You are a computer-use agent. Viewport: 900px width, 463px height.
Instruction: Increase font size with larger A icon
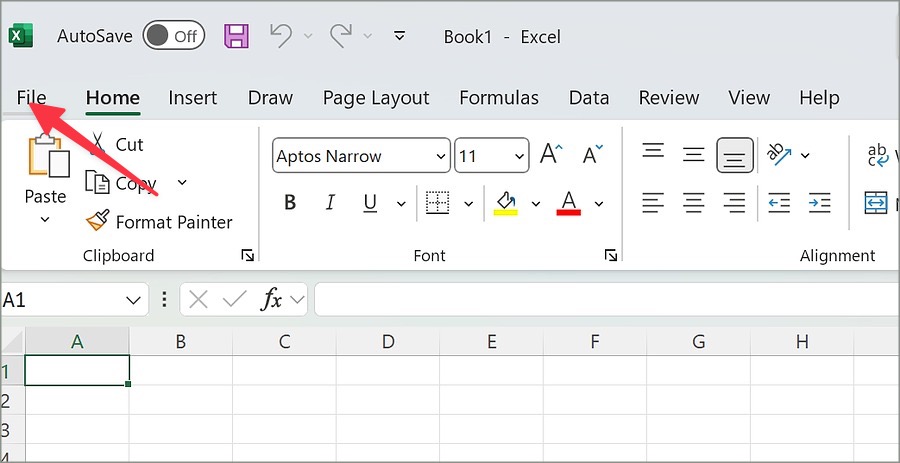pos(551,155)
